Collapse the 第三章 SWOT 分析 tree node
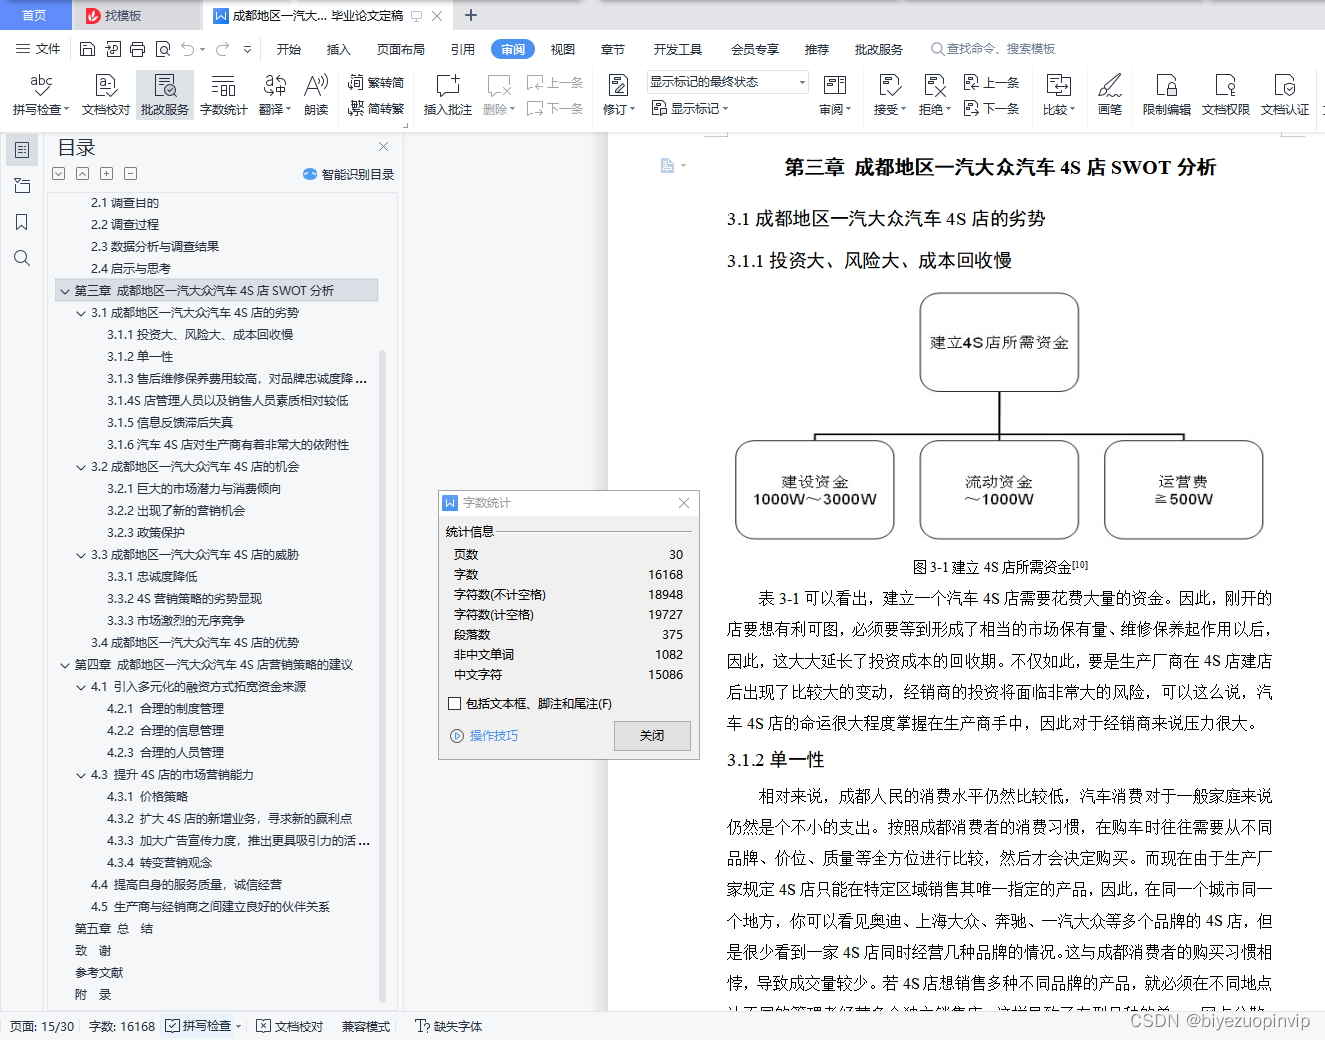The width and height of the screenshot is (1325, 1040). (65, 291)
